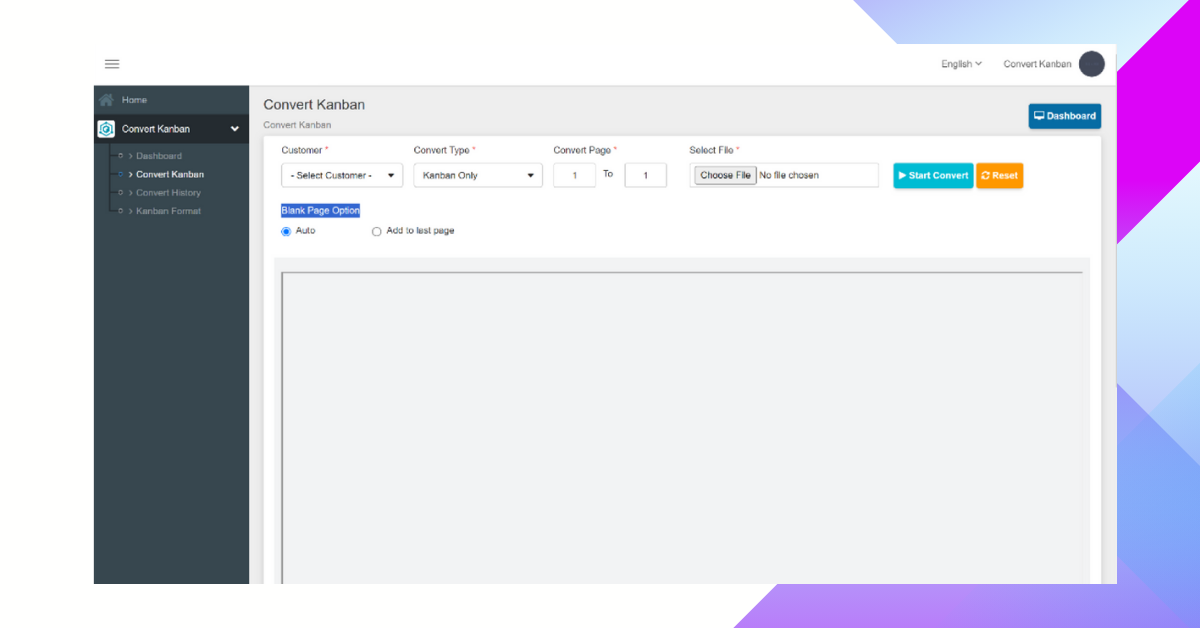Click the Convert Page end number field
1200x628 pixels.
click(645, 176)
